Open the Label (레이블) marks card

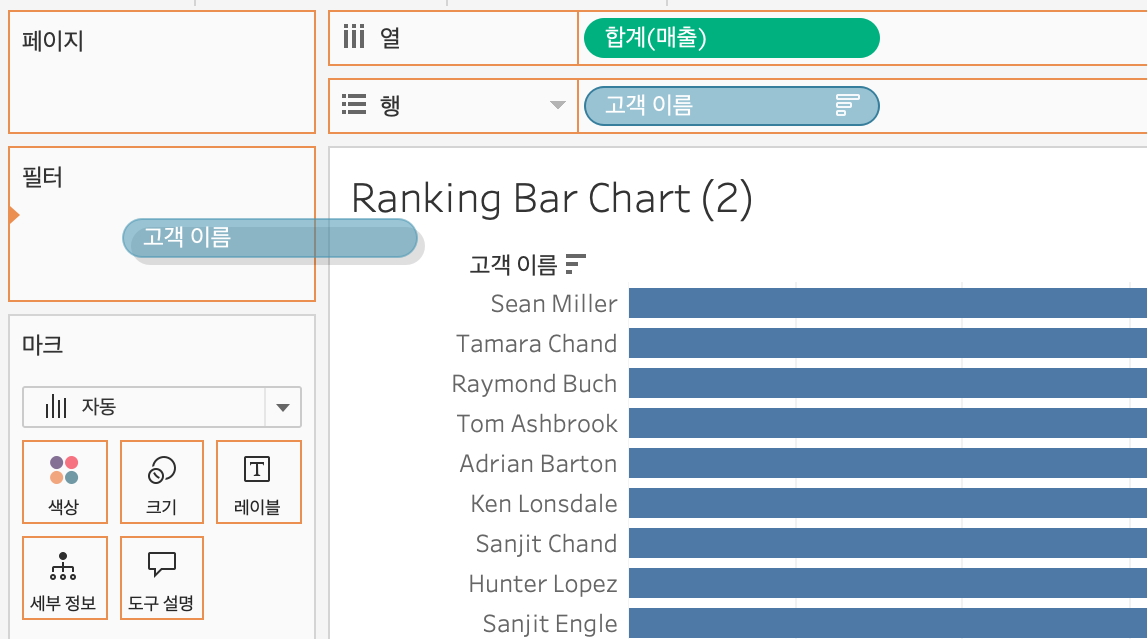coord(258,482)
